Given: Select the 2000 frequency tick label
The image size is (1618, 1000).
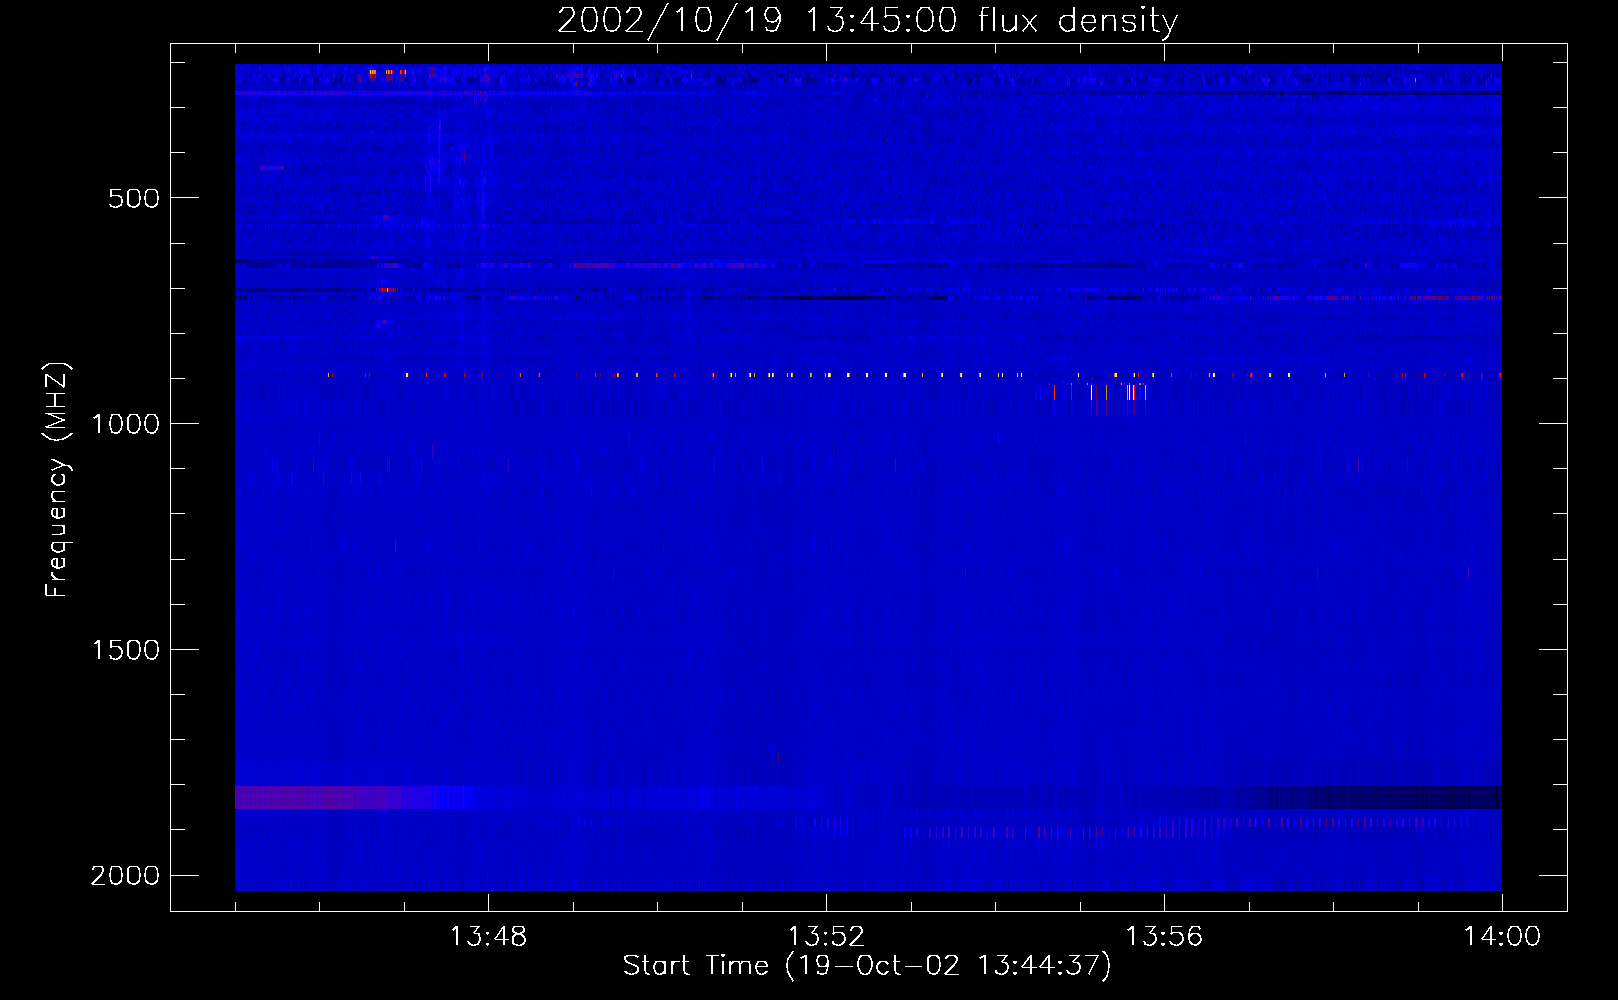Looking at the screenshot, I should [125, 876].
